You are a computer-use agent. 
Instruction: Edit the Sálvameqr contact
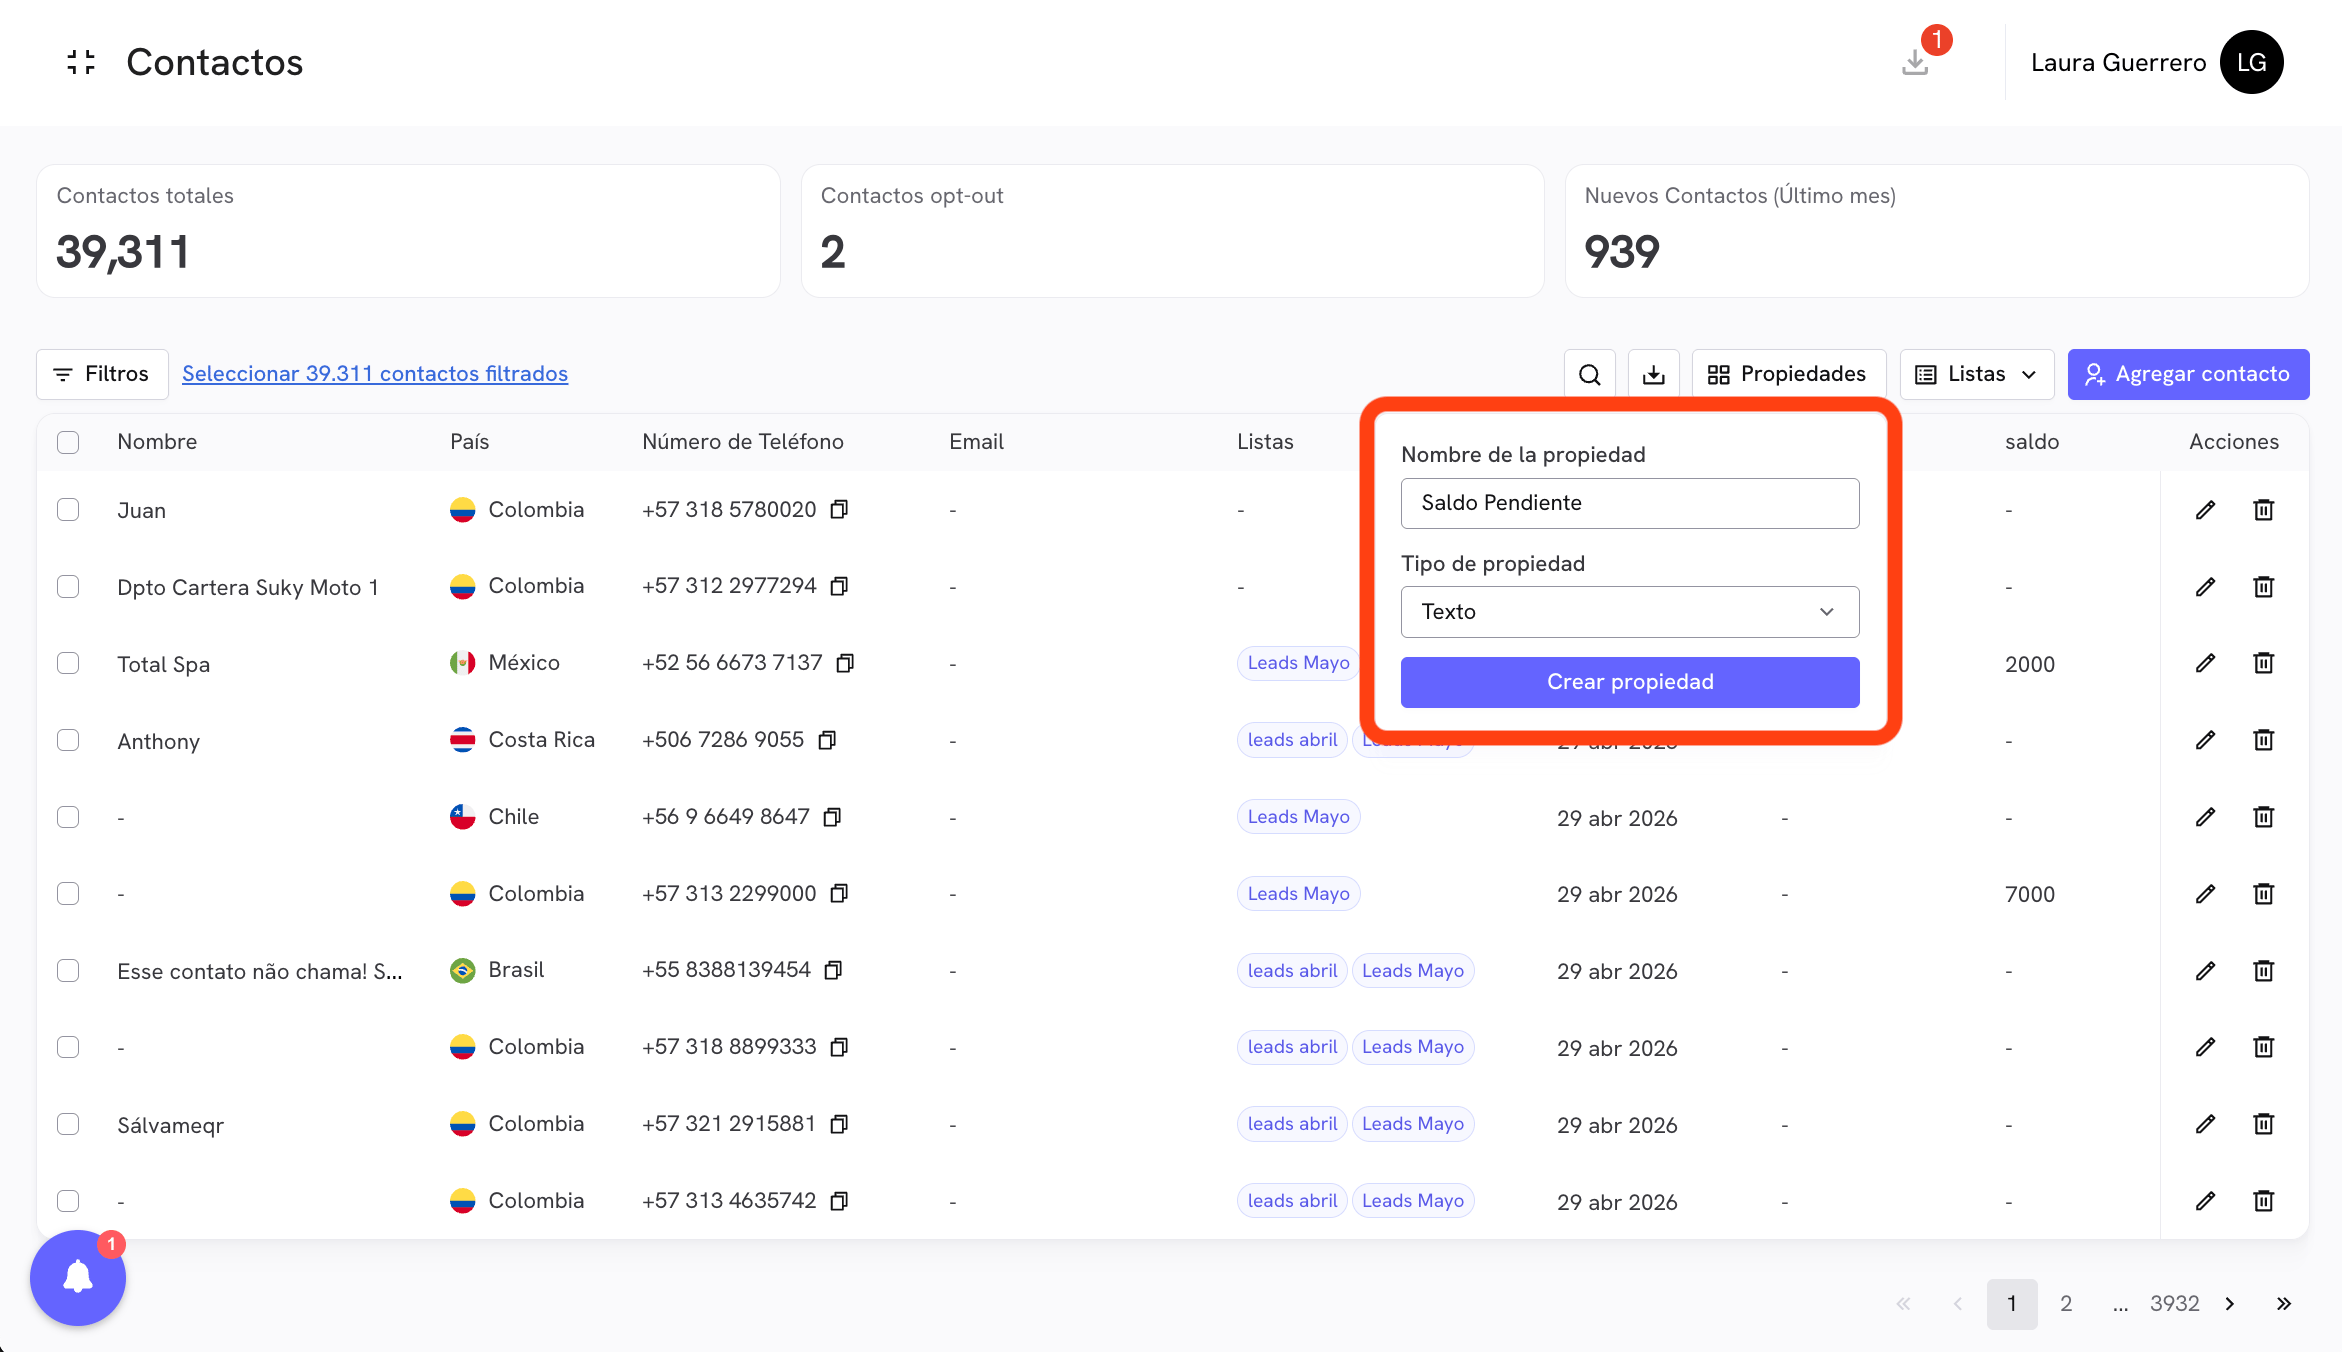(2205, 1124)
